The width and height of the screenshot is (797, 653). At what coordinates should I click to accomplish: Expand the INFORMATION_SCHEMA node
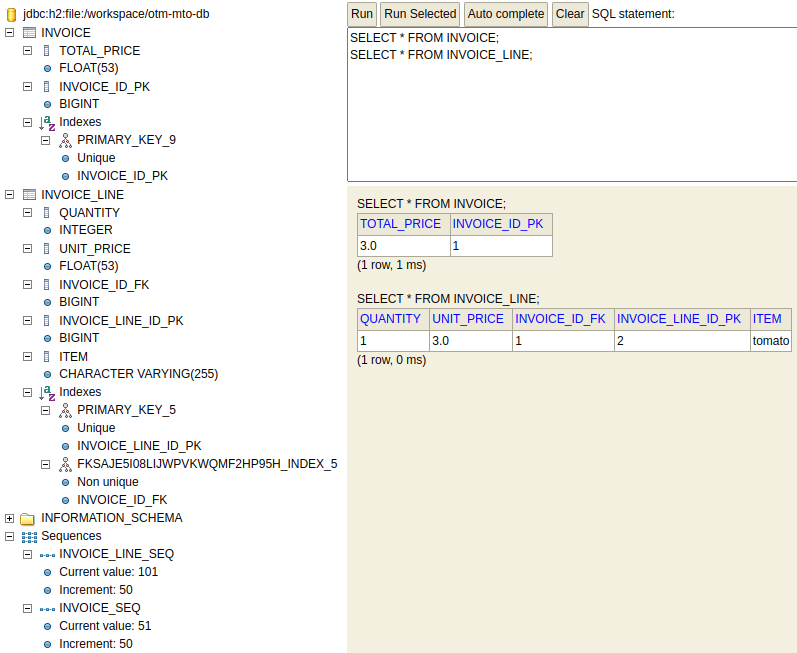(x=10, y=519)
